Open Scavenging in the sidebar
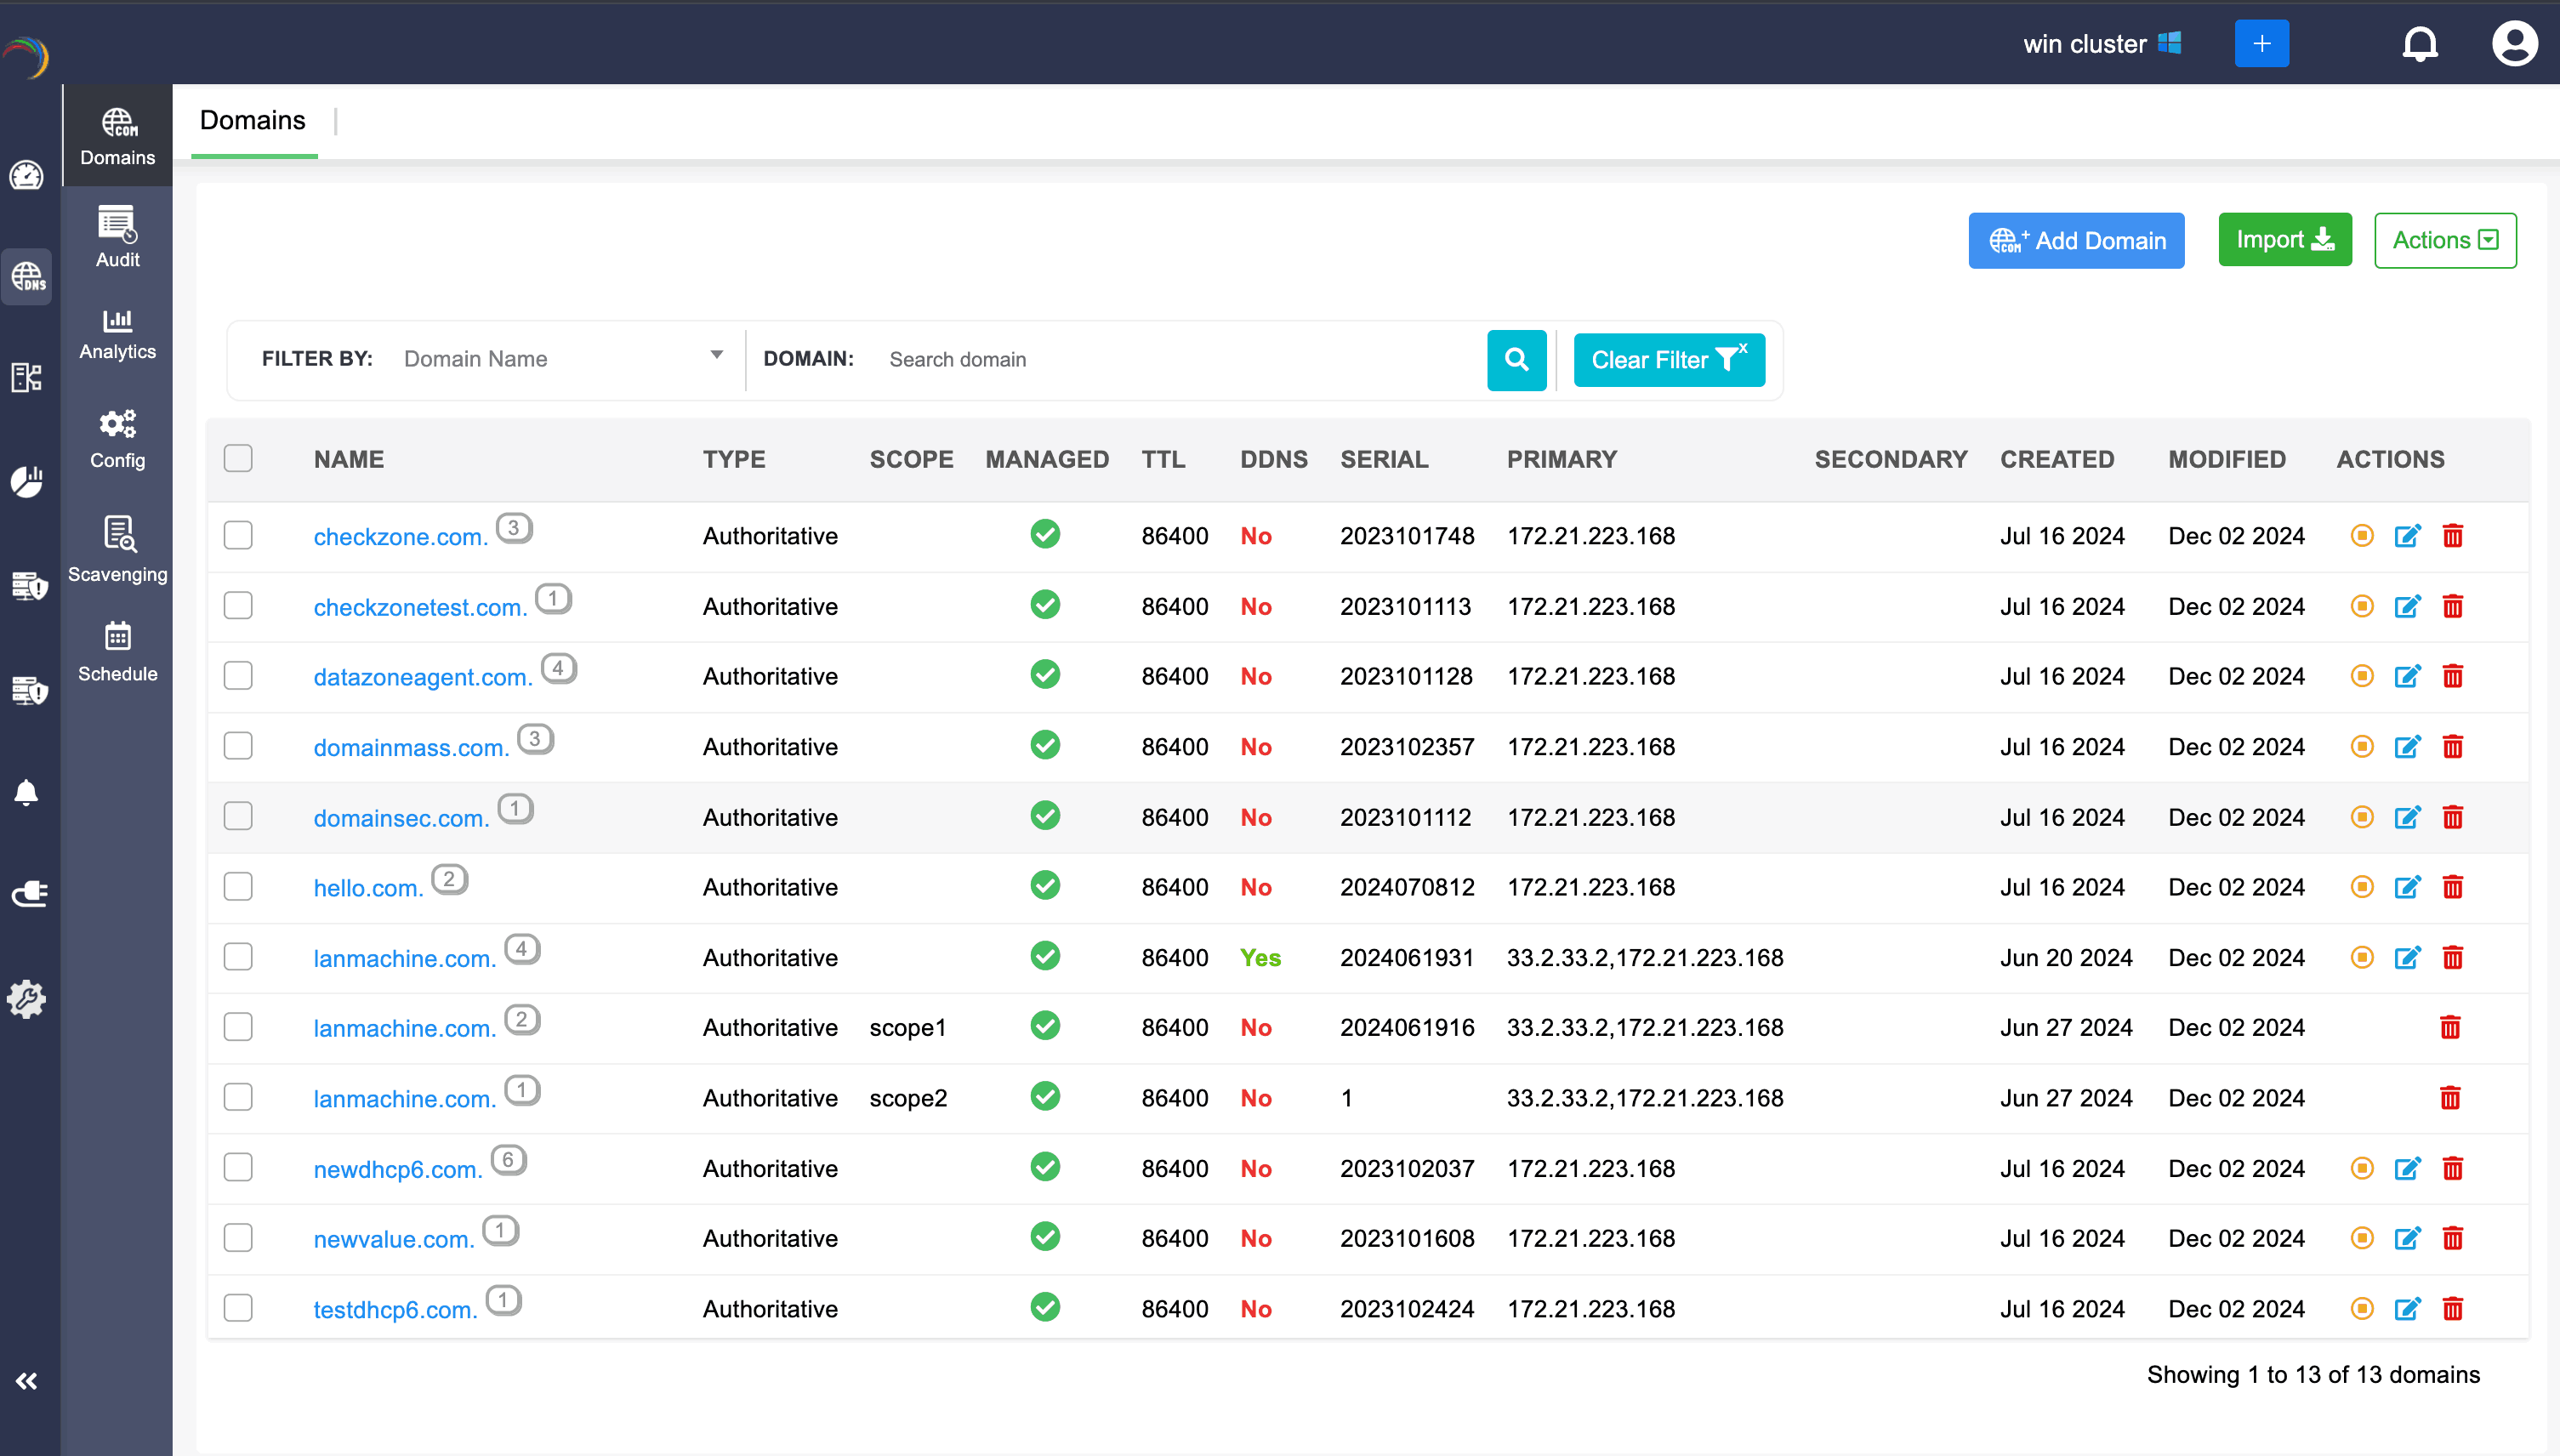 (x=117, y=549)
